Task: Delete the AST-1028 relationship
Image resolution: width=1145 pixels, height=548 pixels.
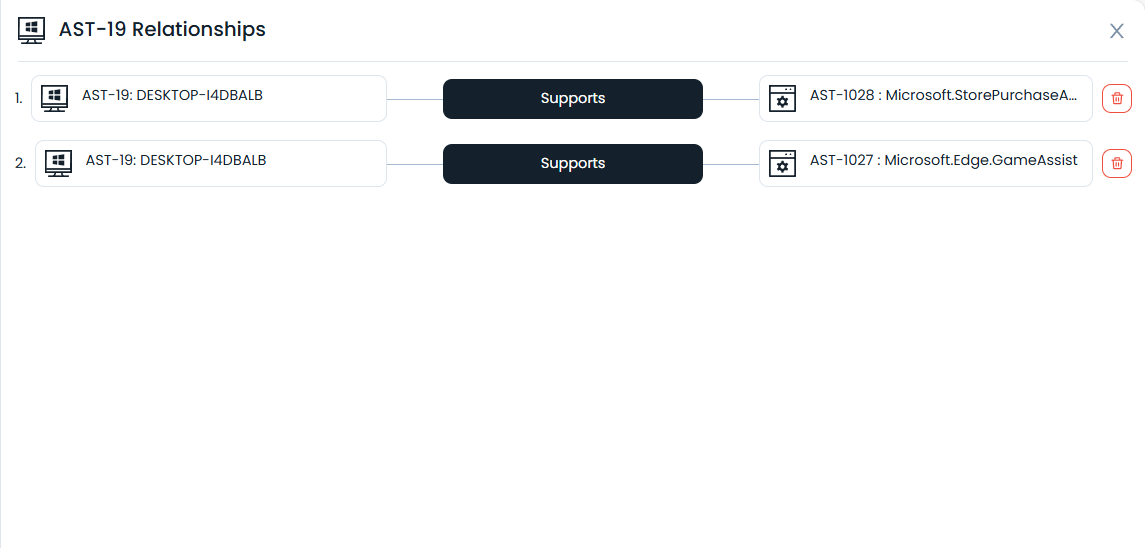Action: [1117, 98]
